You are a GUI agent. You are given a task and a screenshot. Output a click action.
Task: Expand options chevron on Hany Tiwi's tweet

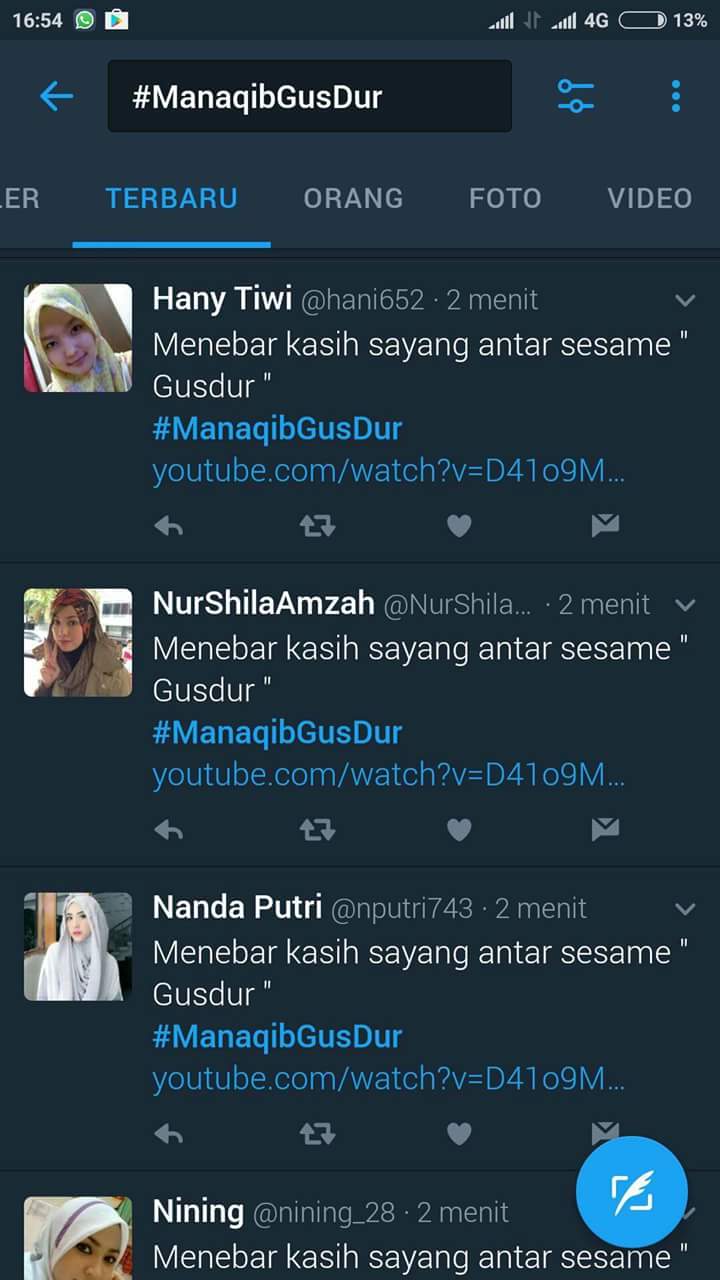tap(685, 300)
